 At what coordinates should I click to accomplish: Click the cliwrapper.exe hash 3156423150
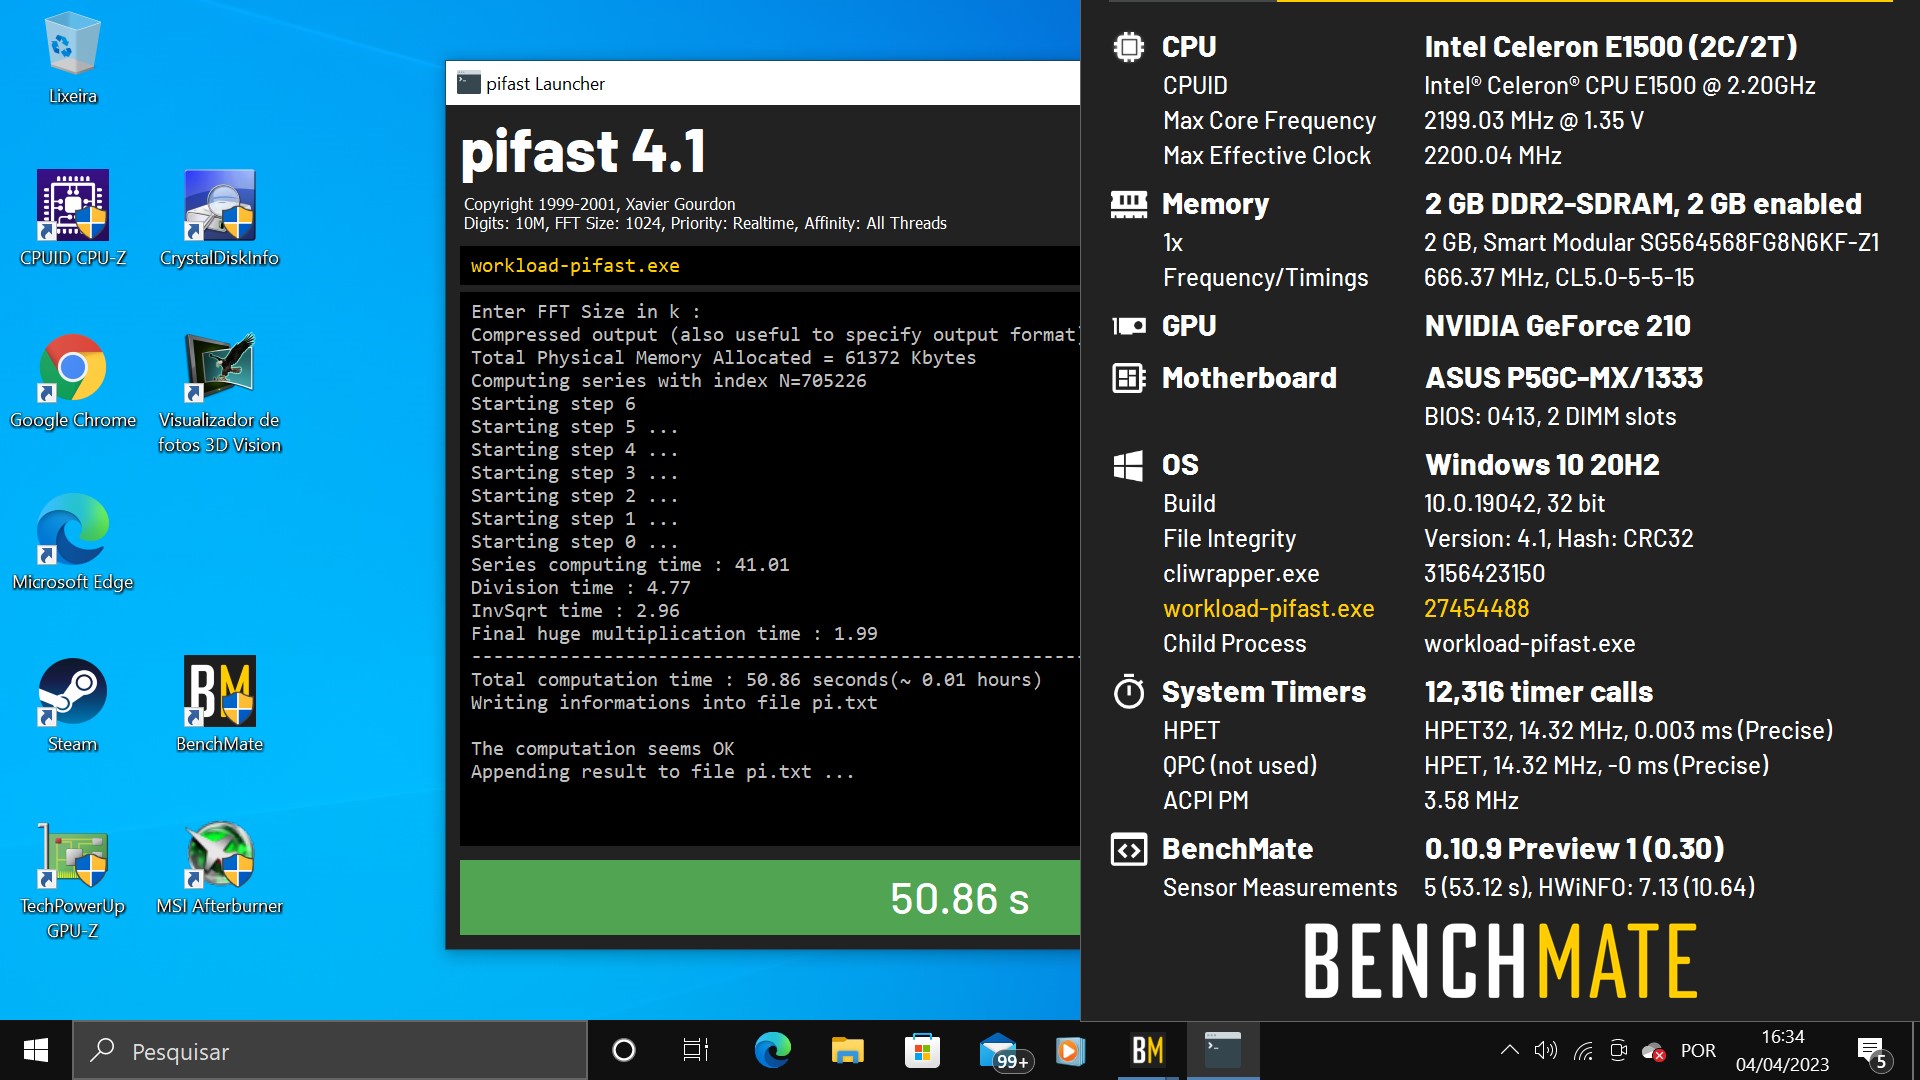[x=1484, y=574]
